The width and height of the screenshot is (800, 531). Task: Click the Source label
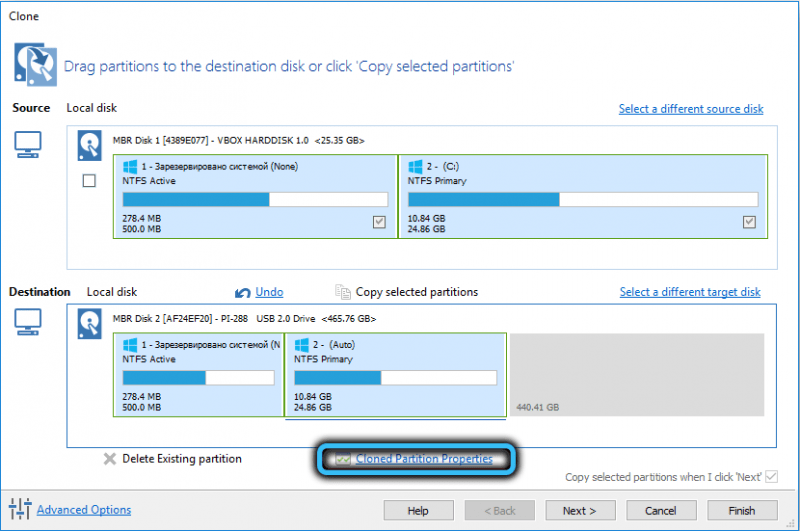31,108
